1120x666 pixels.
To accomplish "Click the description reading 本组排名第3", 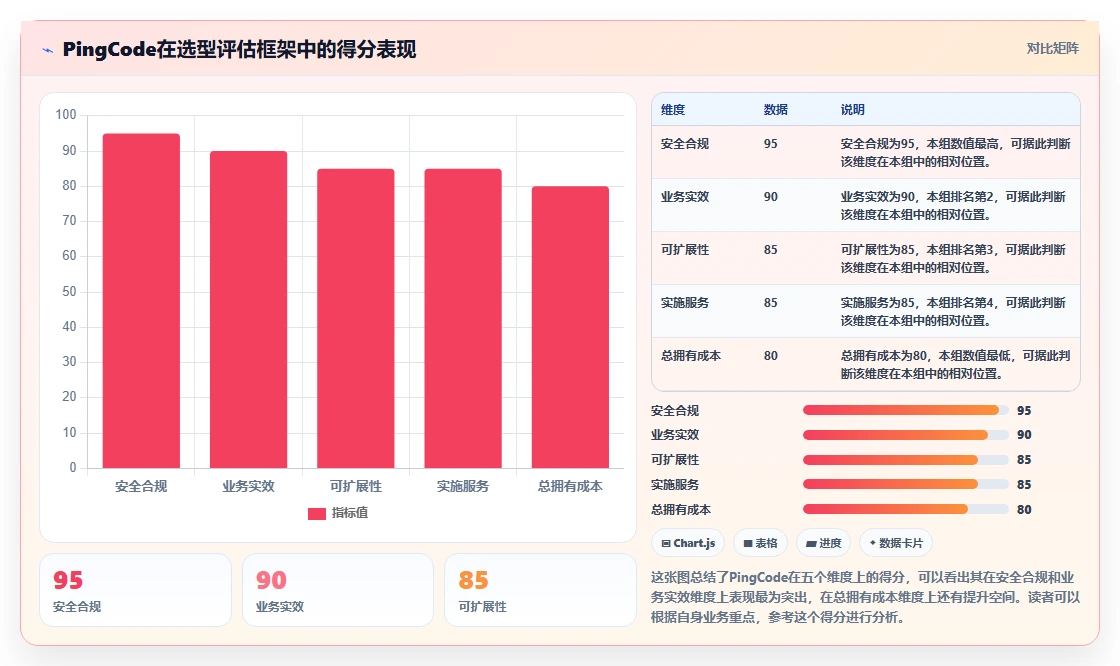I will pyautogui.click(x=956, y=258).
